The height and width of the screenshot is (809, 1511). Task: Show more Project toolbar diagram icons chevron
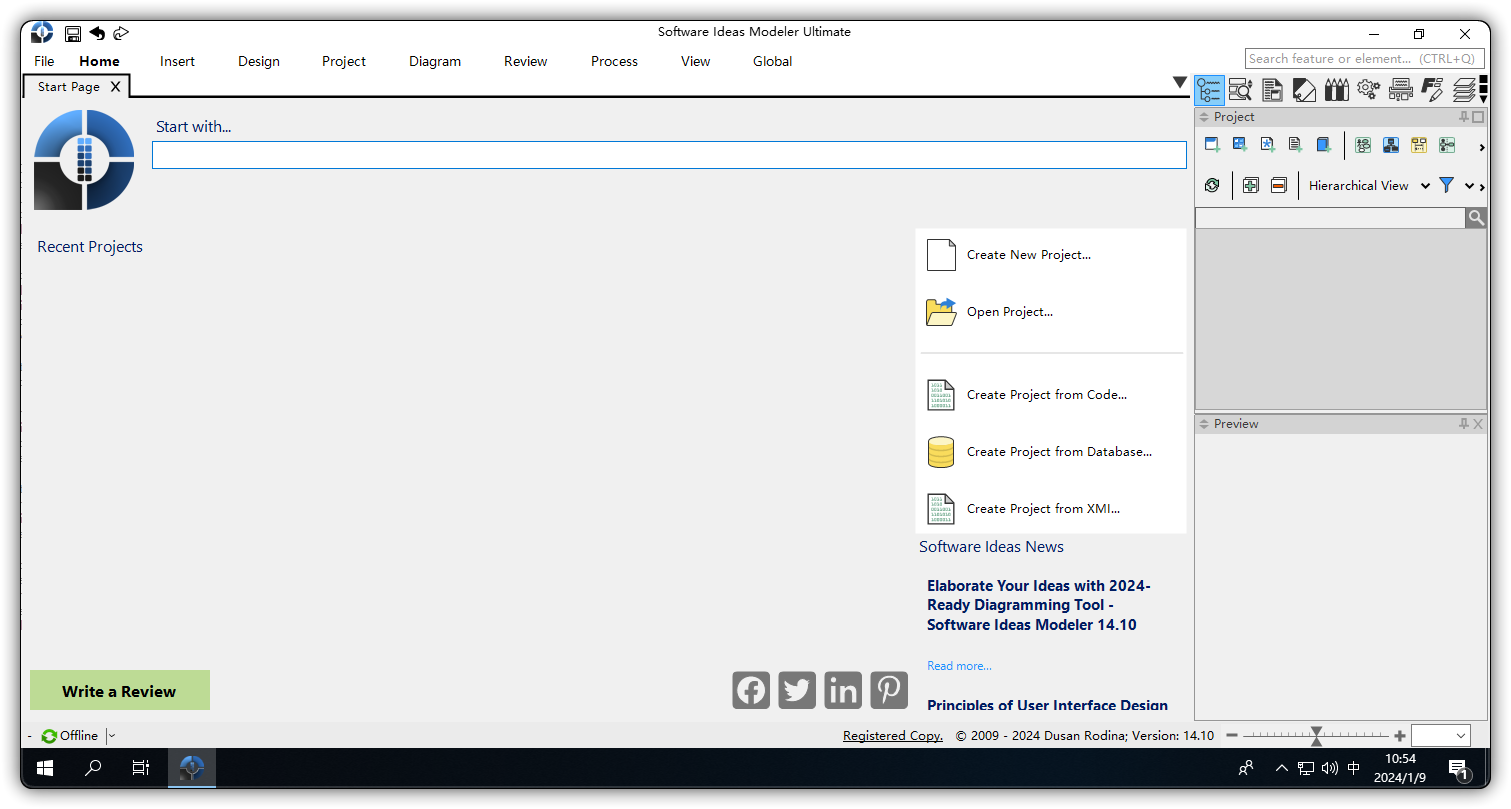(1481, 147)
